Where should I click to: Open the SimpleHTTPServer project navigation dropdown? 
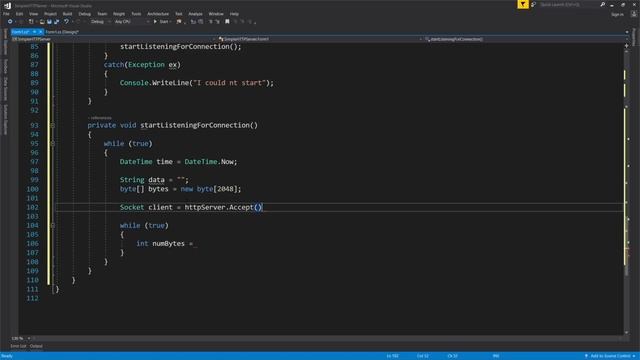click(x=113, y=39)
